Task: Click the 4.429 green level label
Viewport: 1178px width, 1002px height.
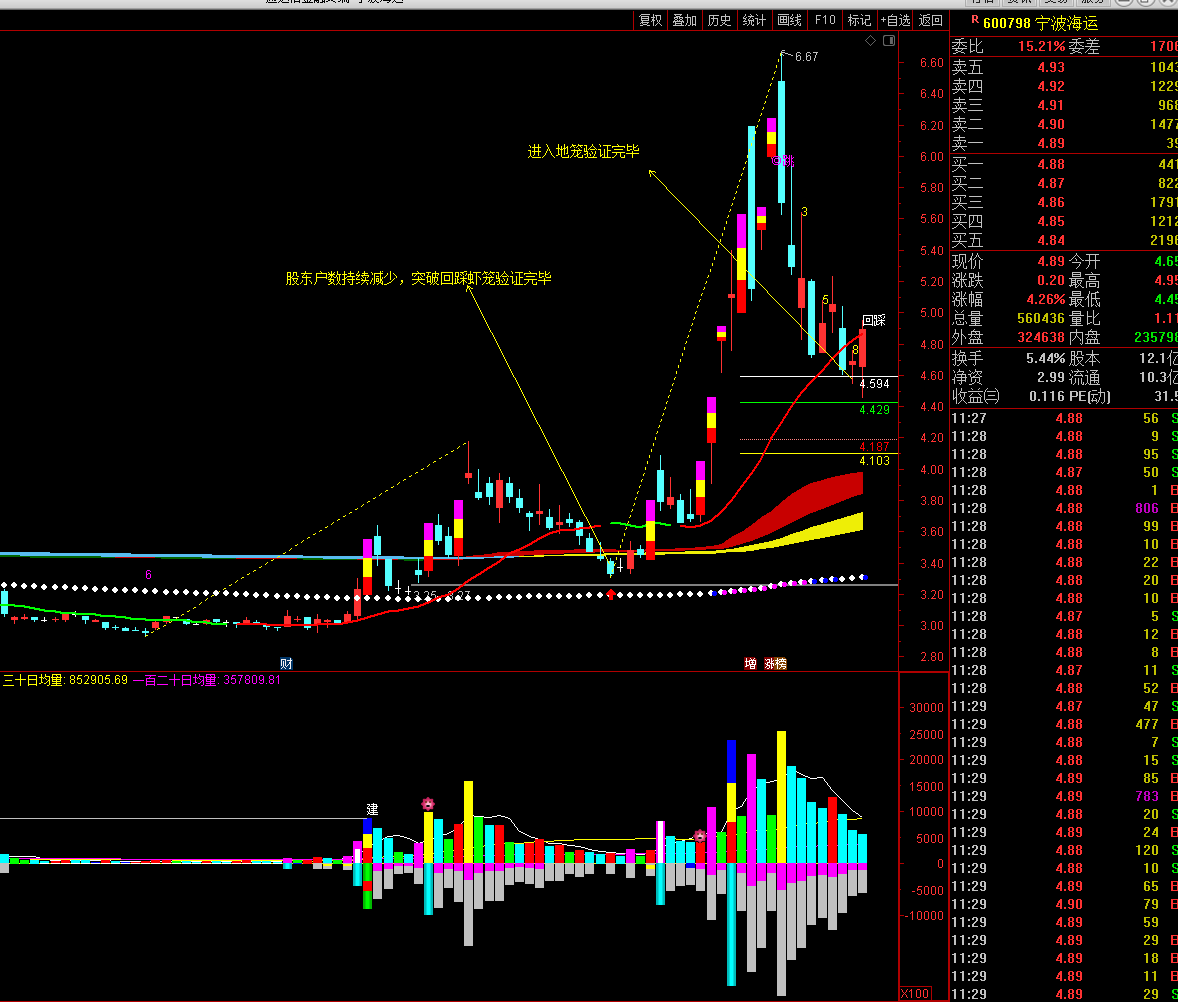Action: (x=874, y=409)
